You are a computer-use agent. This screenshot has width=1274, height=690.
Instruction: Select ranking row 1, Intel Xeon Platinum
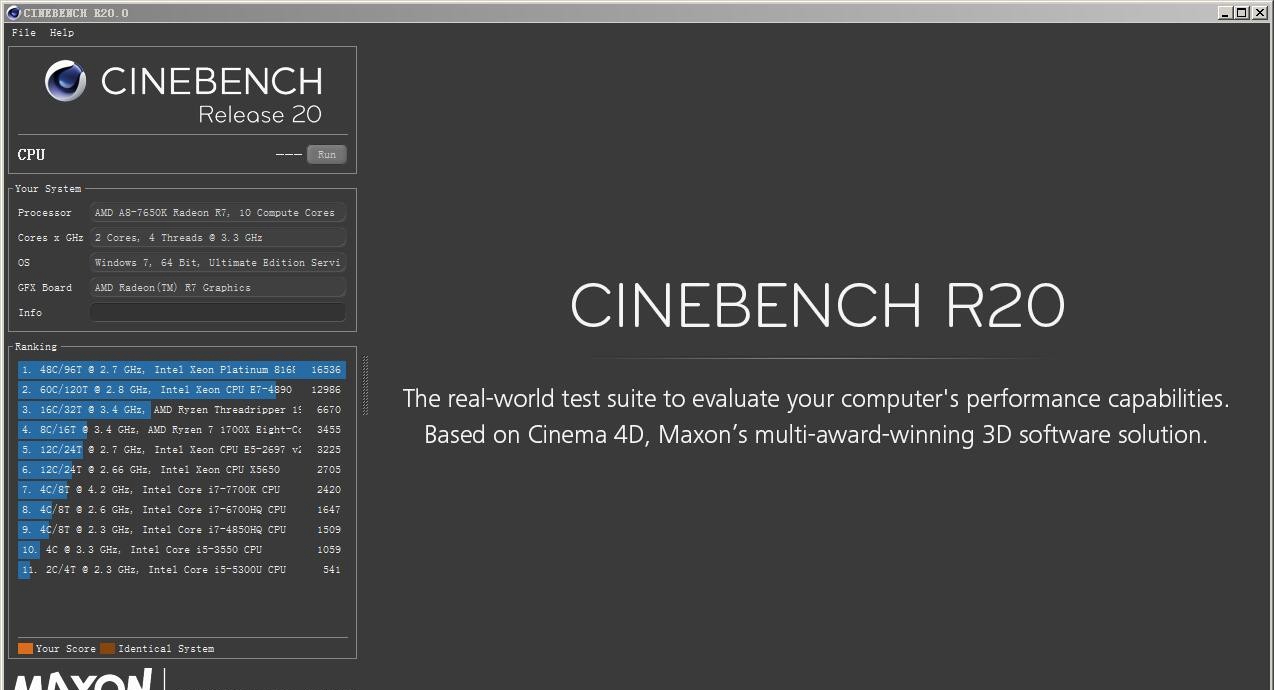182,370
